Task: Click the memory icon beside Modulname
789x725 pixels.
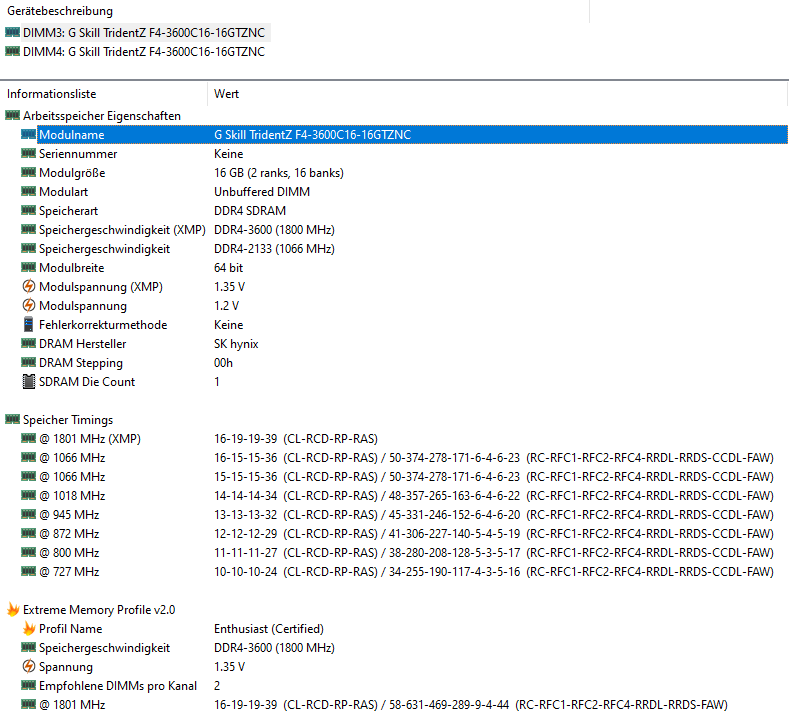Action: (x=29, y=134)
